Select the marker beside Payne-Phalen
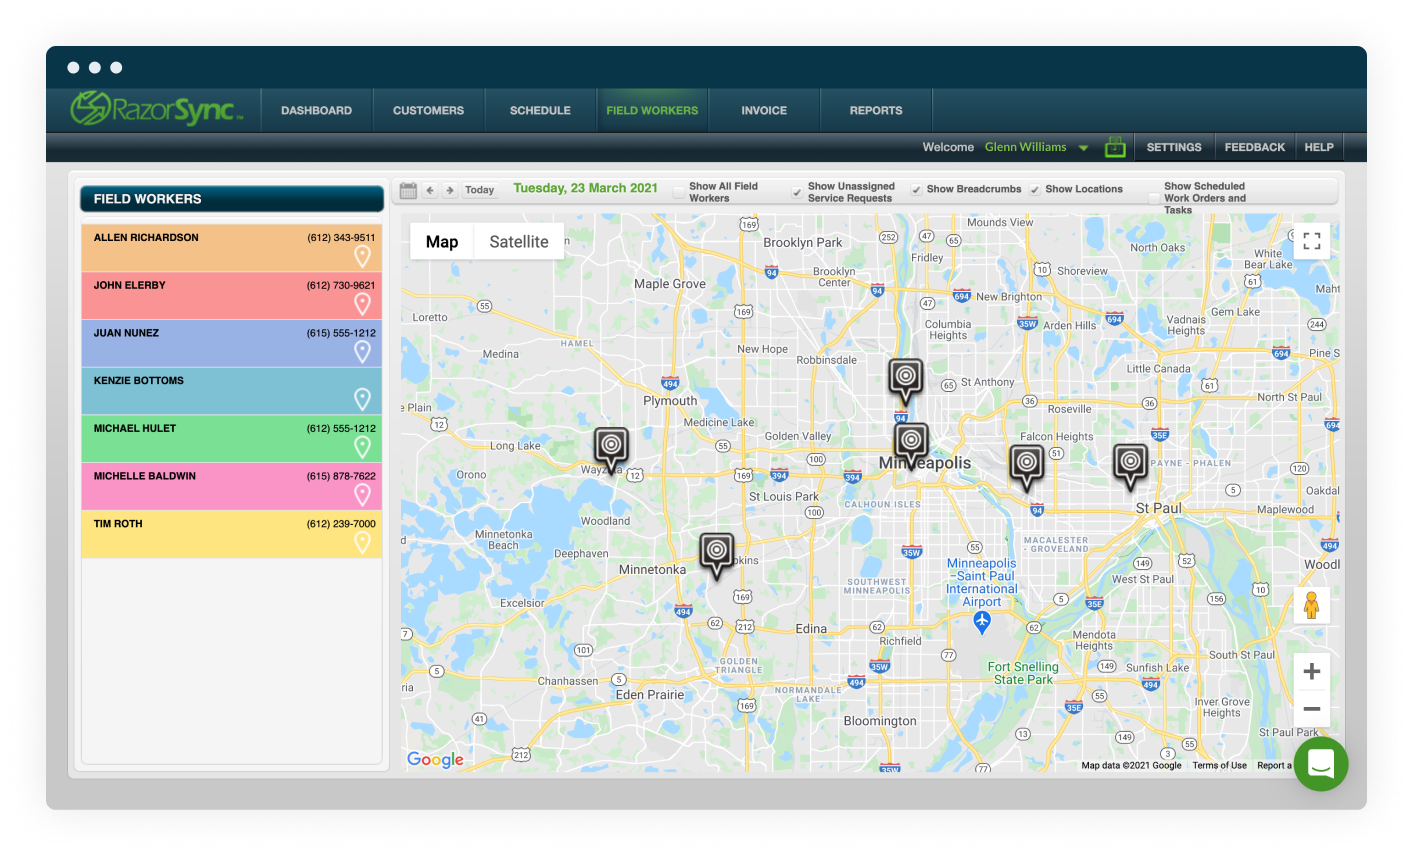This screenshot has height=856, width=1413. click(1131, 466)
